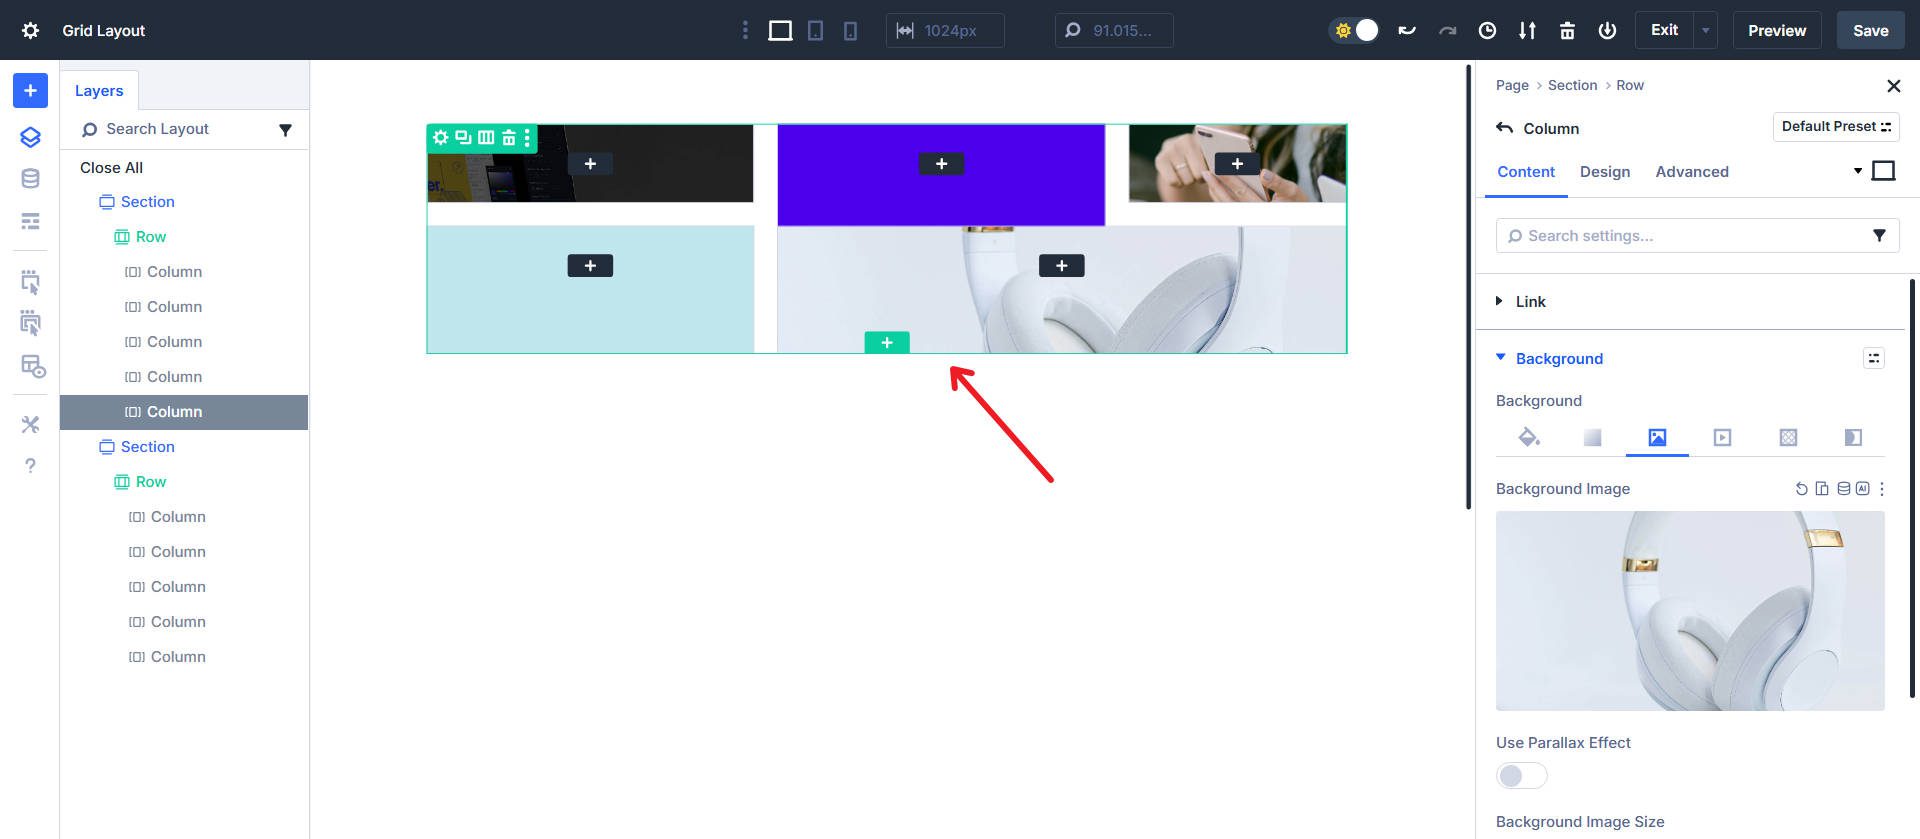Collapse the Background settings group
Viewport: 1920px width, 839px height.
click(1558, 359)
